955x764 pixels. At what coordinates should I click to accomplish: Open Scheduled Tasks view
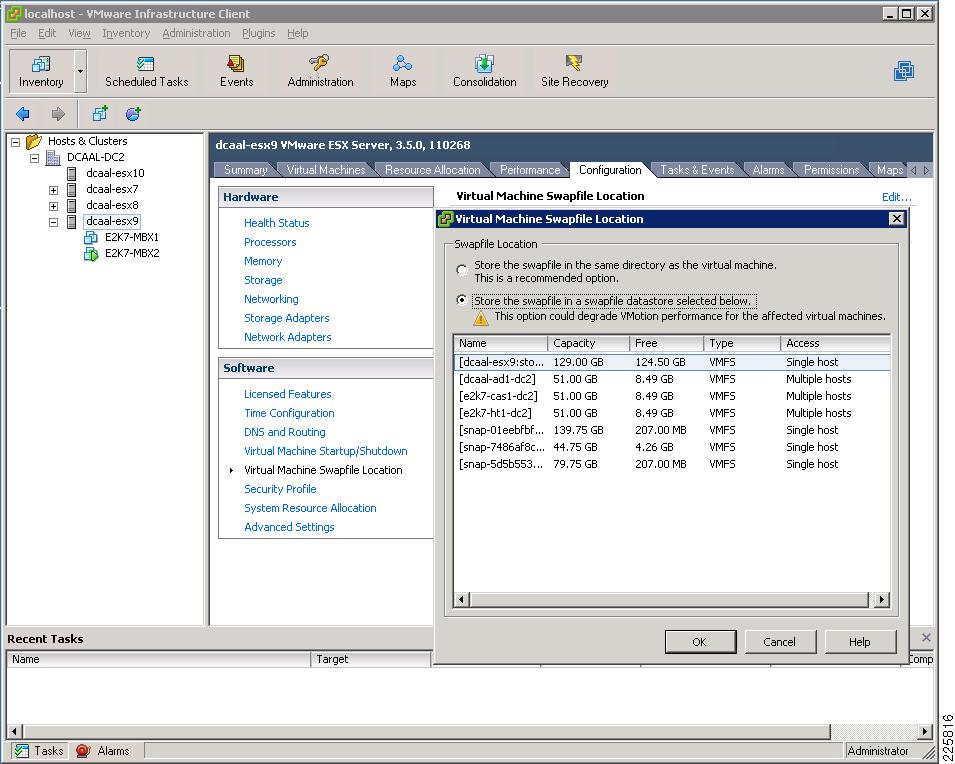(146, 71)
